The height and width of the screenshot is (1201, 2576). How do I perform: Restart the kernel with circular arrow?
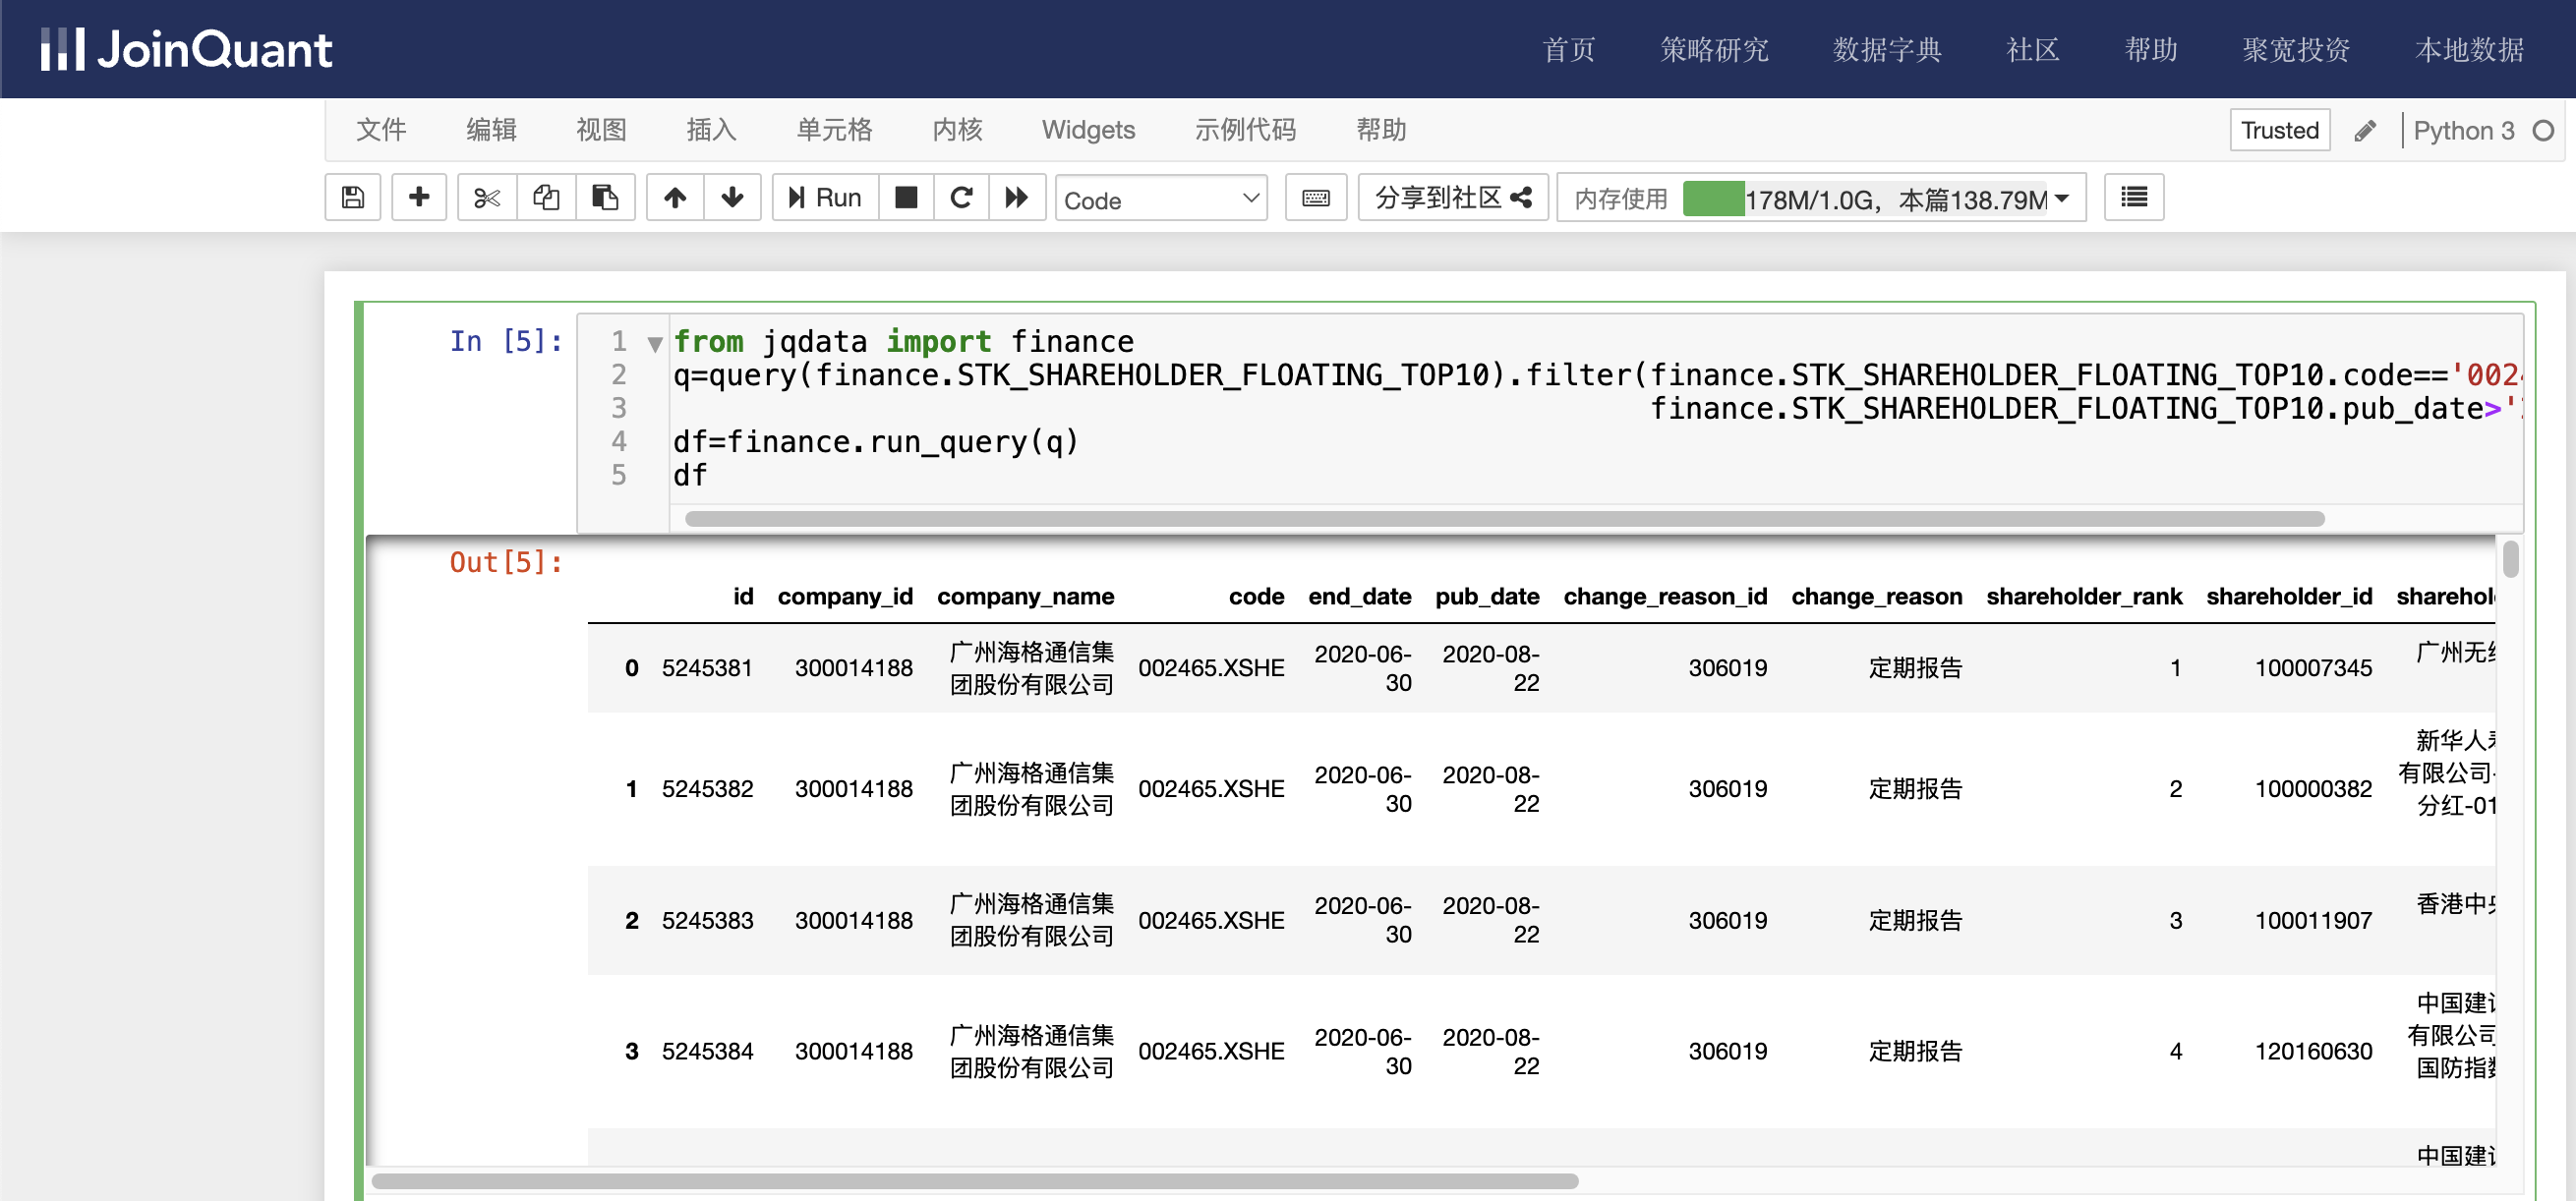pyautogui.click(x=961, y=198)
